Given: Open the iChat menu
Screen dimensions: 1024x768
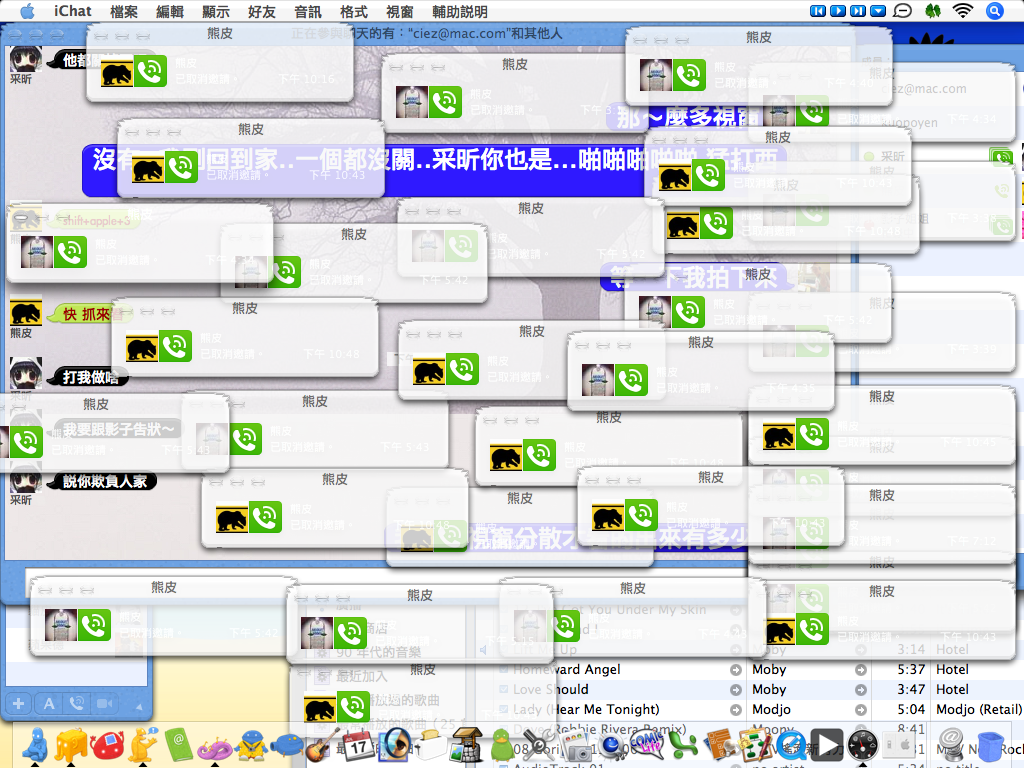Looking at the screenshot, I should pos(72,11).
